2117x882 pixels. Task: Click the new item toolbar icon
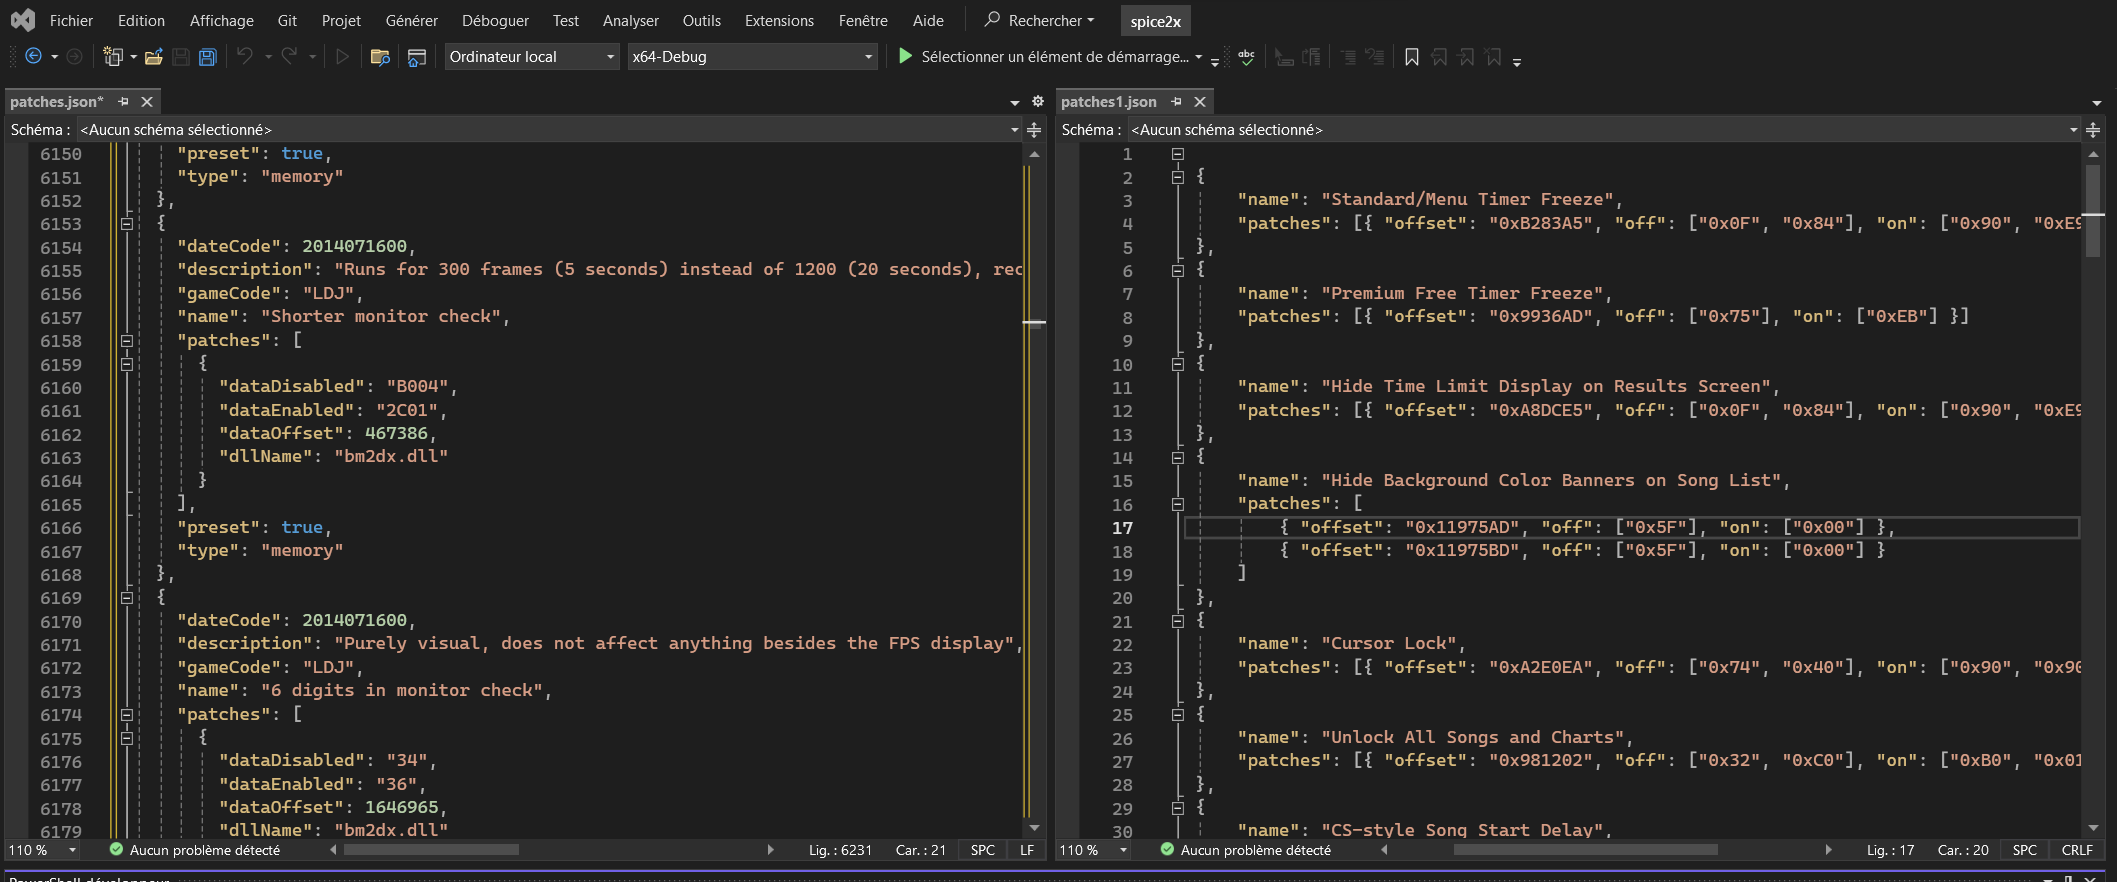pos(113,57)
